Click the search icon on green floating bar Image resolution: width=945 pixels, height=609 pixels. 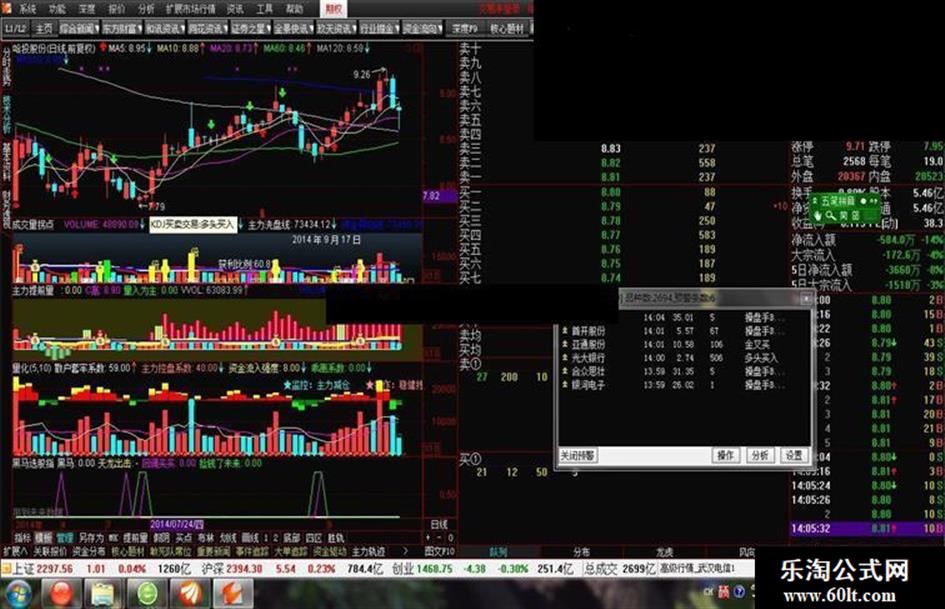(830, 215)
